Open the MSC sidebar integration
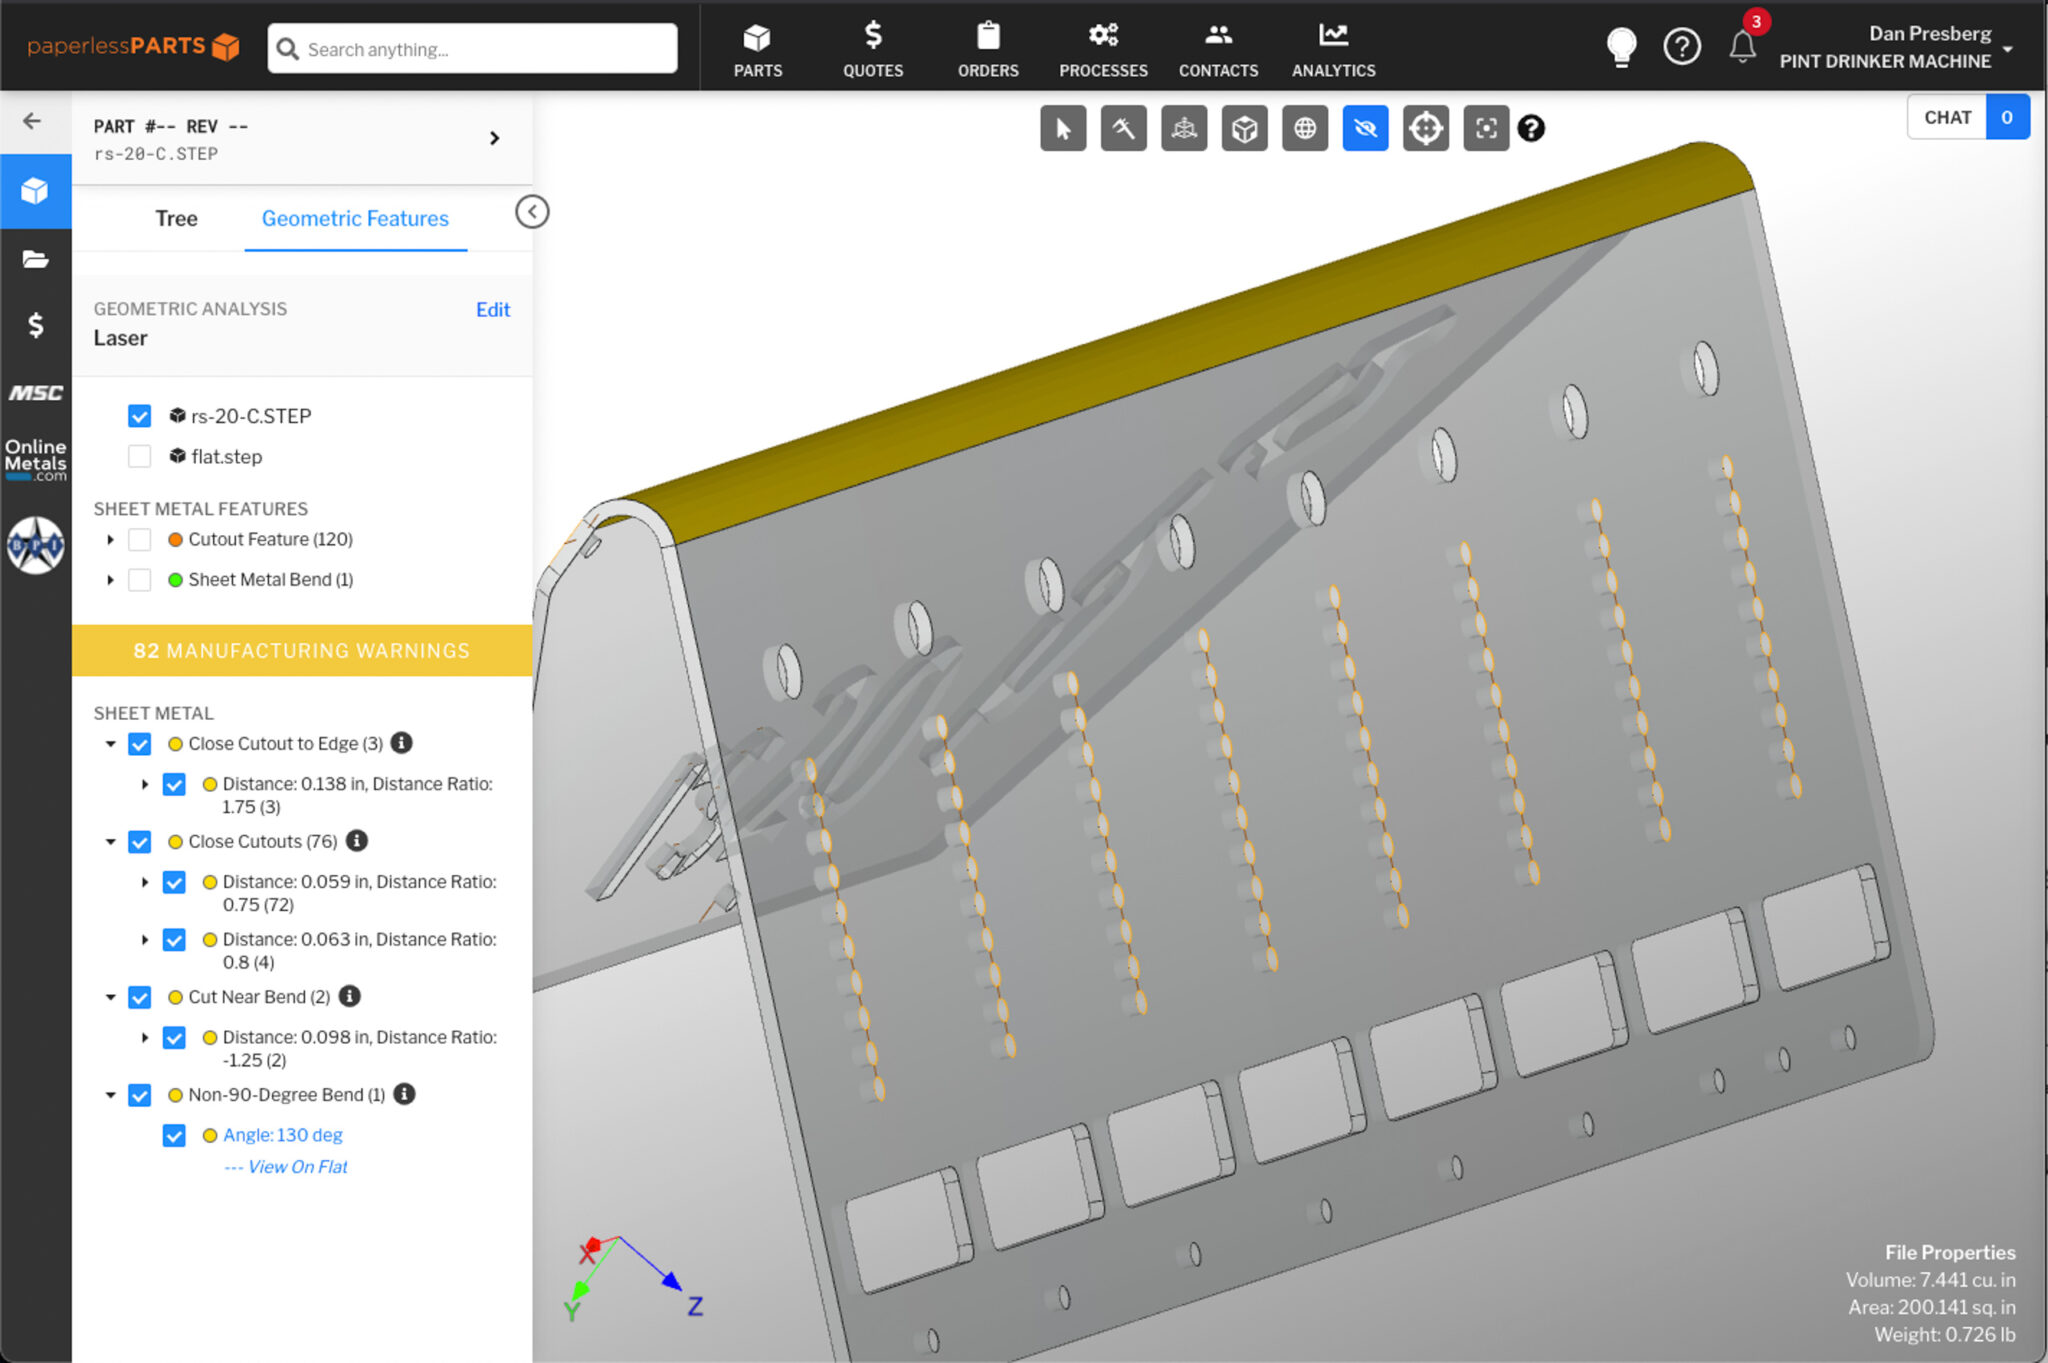 click(x=36, y=393)
